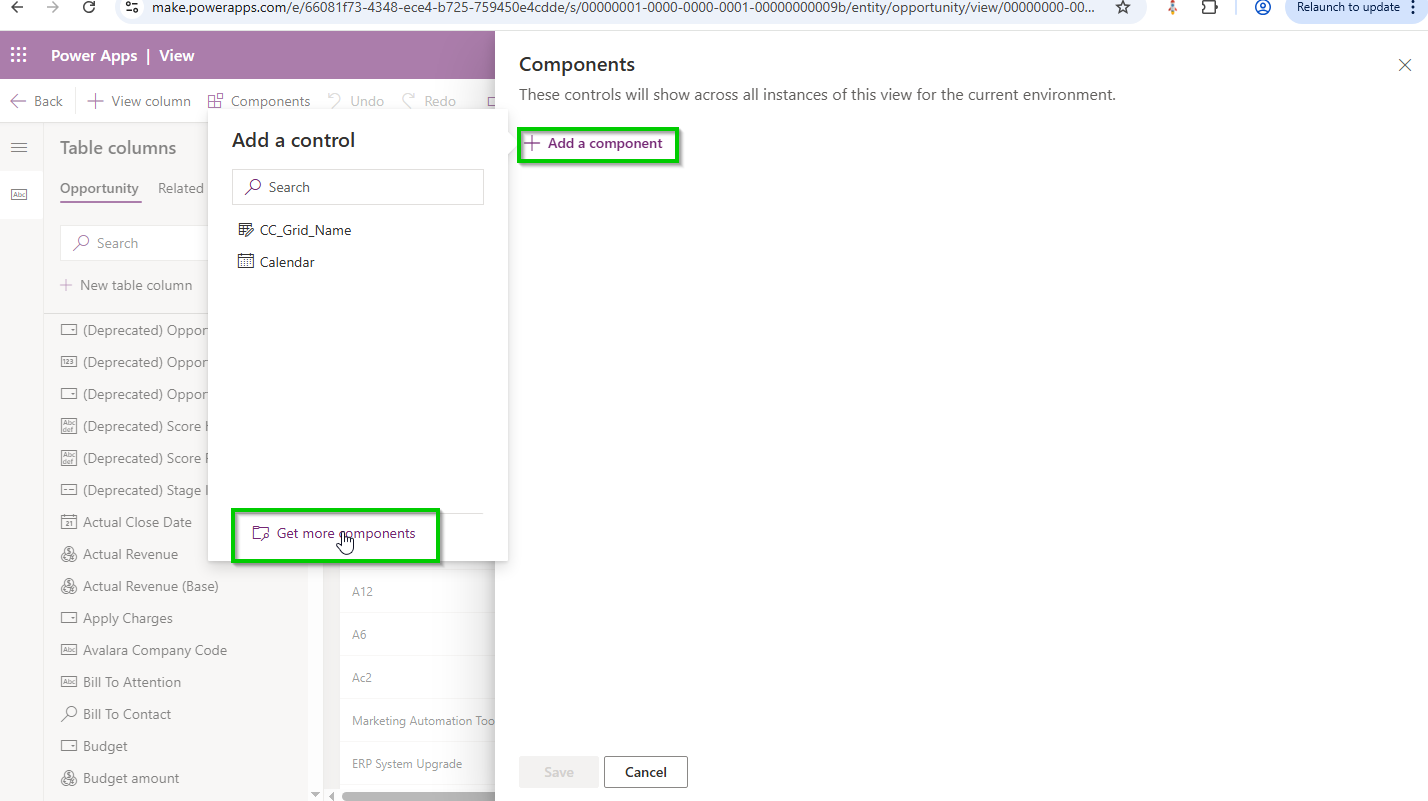This screenshot has height=801, width=1428.
Task: Click Get more components link
Action: (345, 534)
